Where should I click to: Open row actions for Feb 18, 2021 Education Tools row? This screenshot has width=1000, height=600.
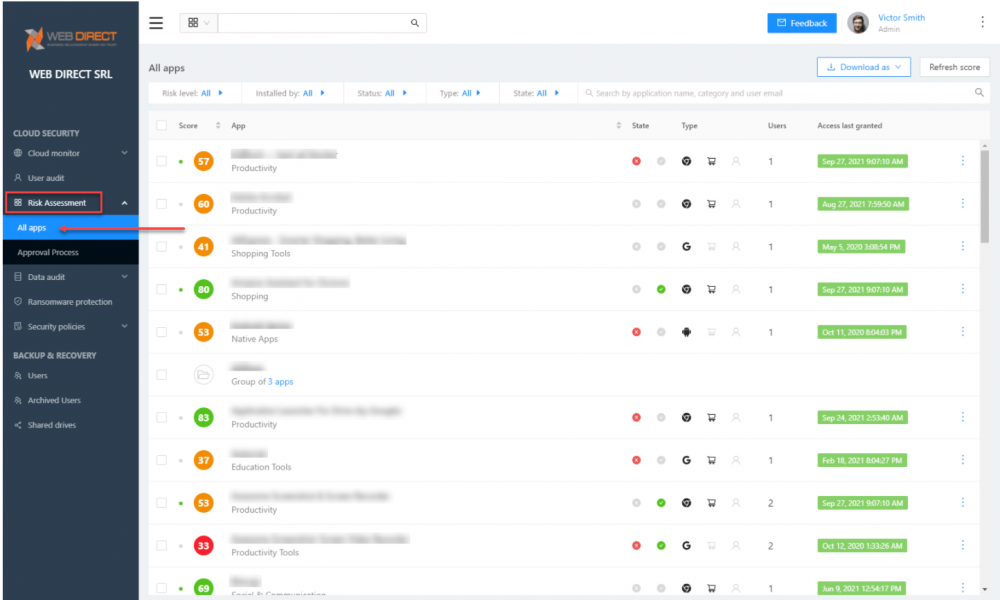[x=963, y=460]
